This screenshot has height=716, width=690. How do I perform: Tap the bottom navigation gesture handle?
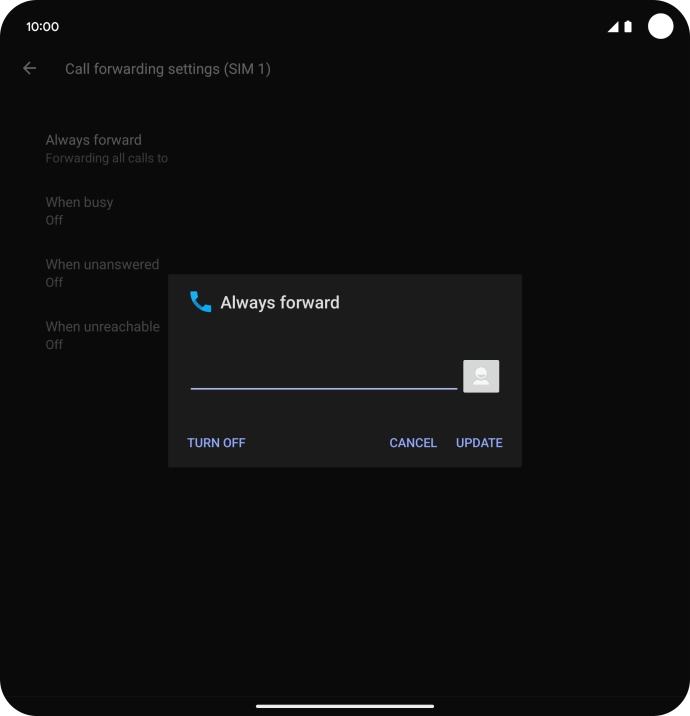[345, 706]
